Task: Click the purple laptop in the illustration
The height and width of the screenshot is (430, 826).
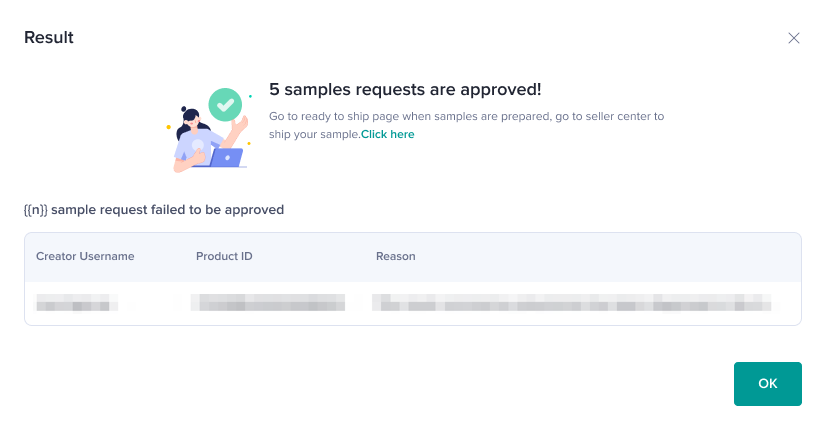Action: [225, 157]
